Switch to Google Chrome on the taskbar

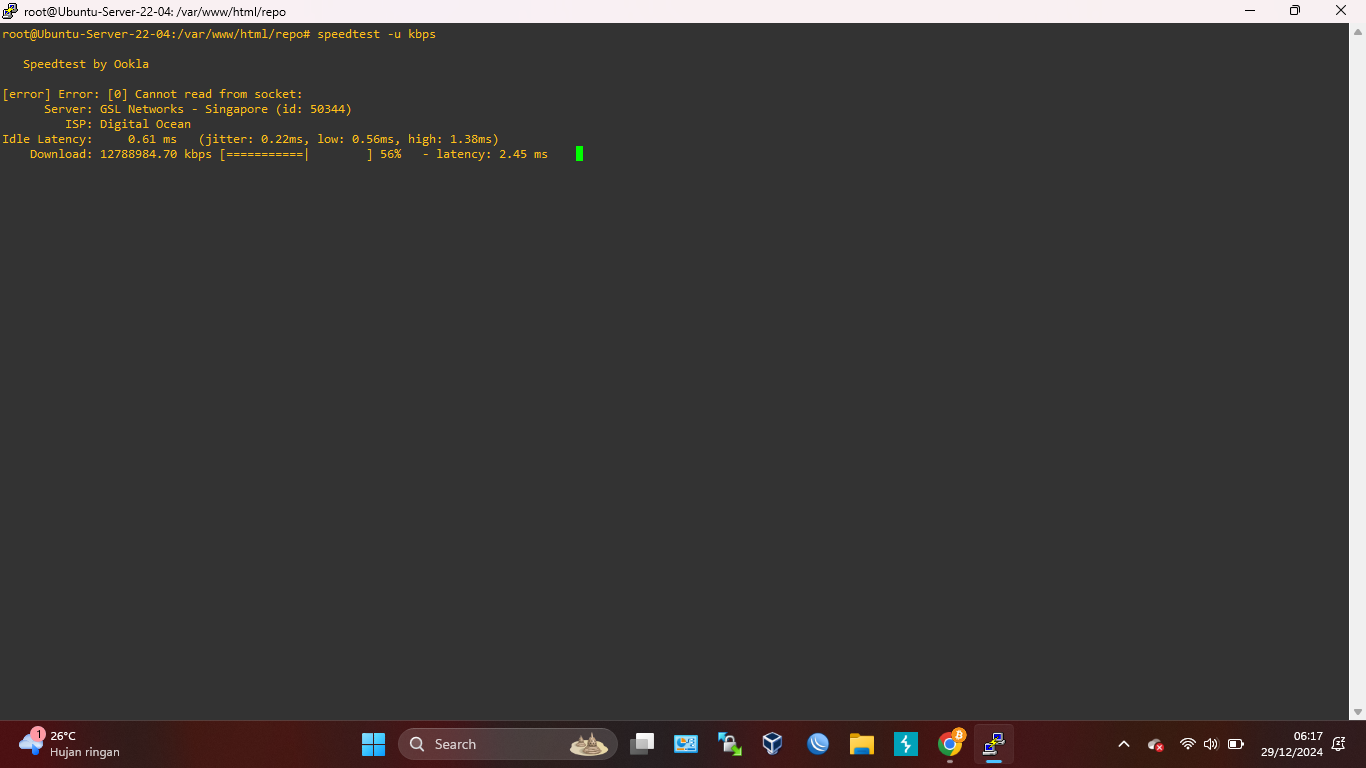pos(950,744)
